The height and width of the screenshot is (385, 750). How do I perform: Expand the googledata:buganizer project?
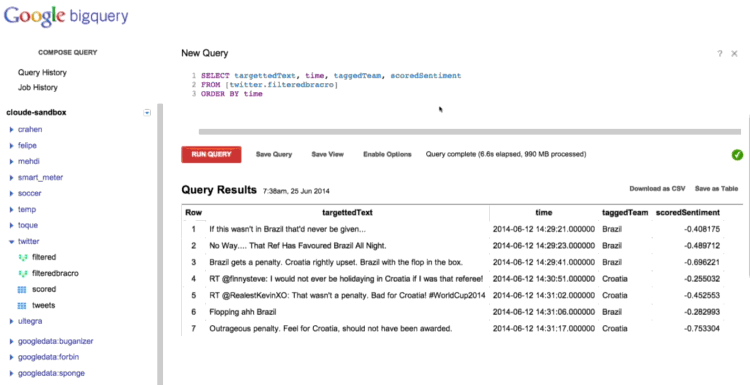click(11, 341)
